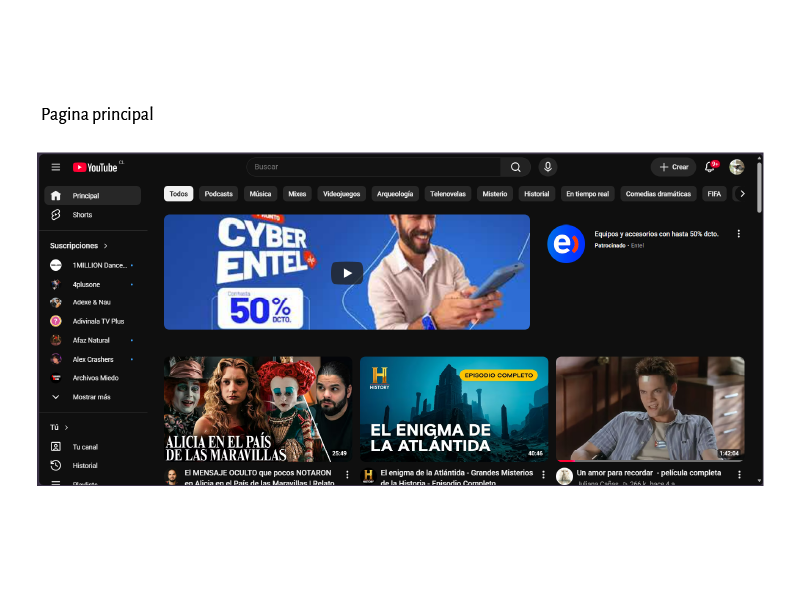
Task: Click the YouTube logo
Action: coord(95,167)
